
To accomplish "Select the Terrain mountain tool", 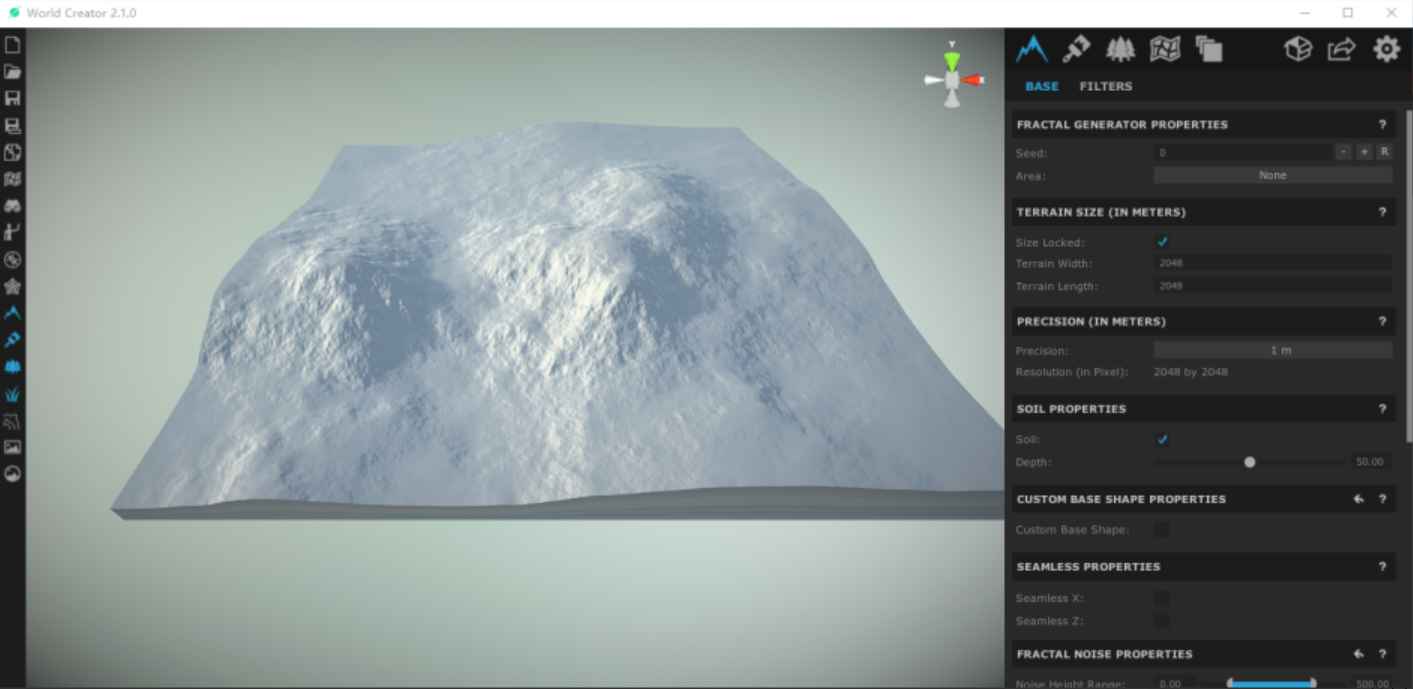I will point(1031,49).
